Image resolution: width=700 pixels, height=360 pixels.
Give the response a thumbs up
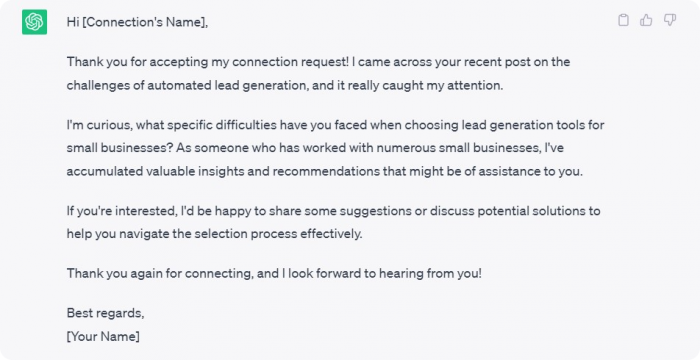[646, 20]
